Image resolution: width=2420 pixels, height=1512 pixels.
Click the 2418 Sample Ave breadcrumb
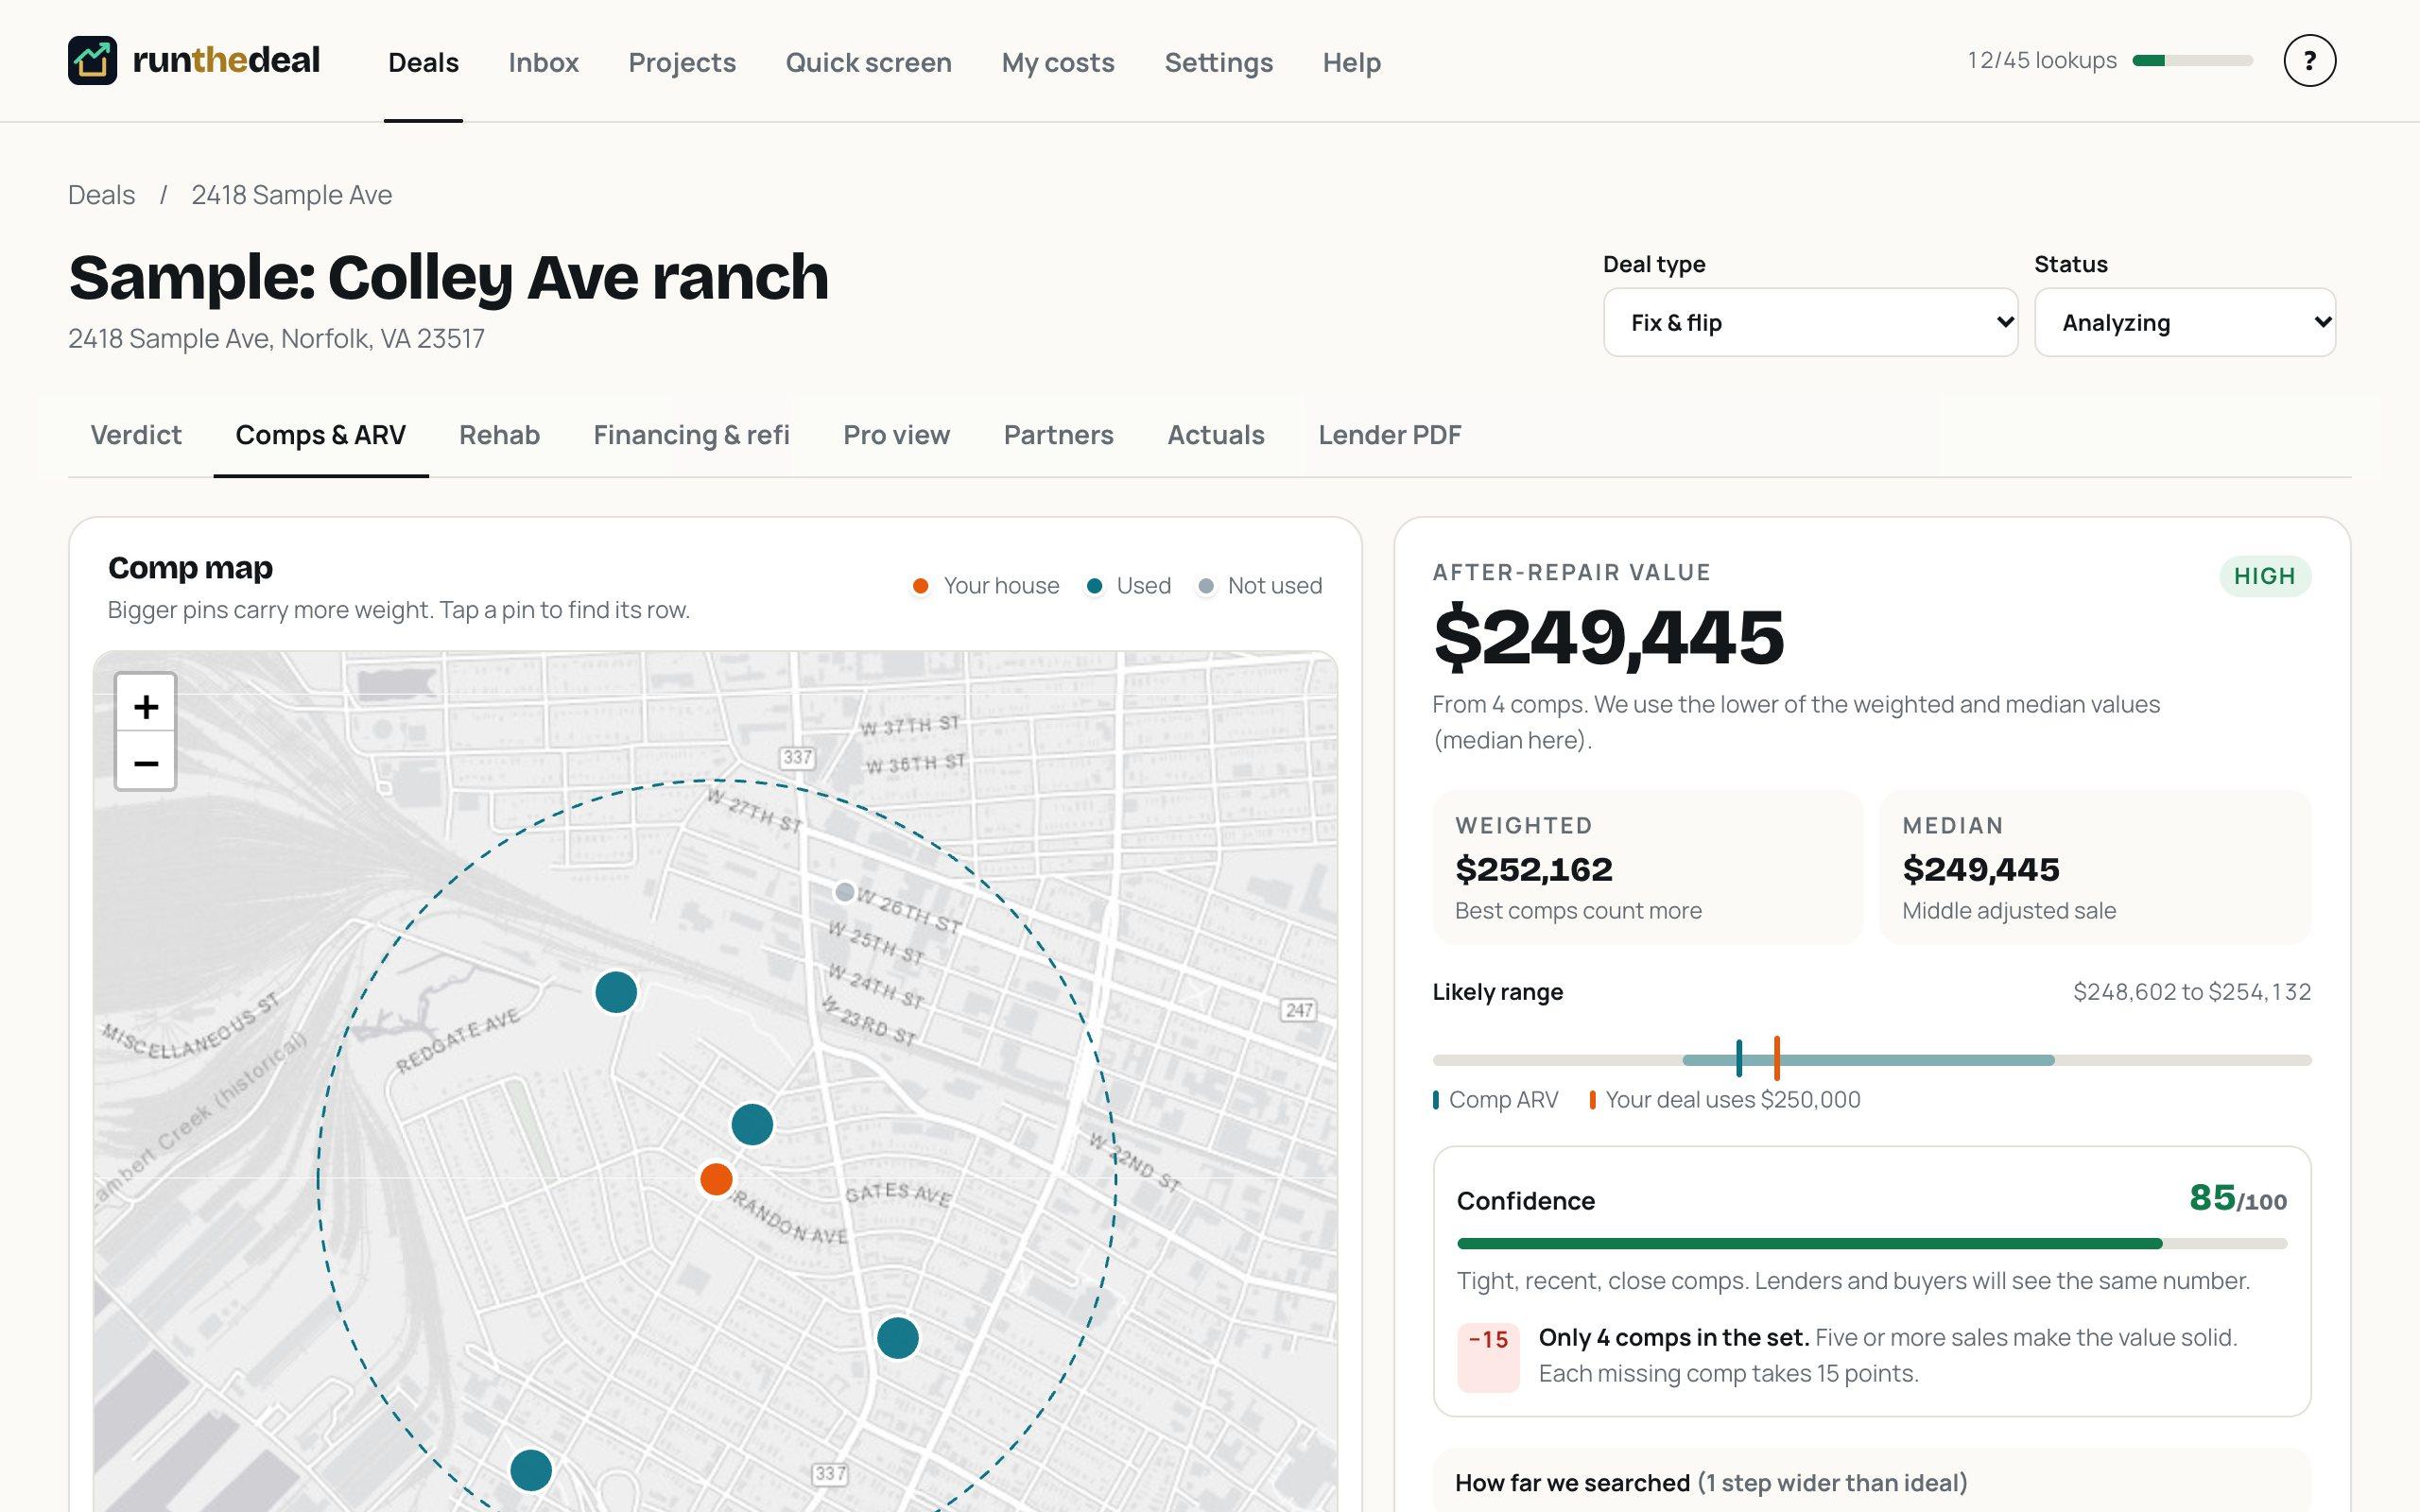pos(291,195)
